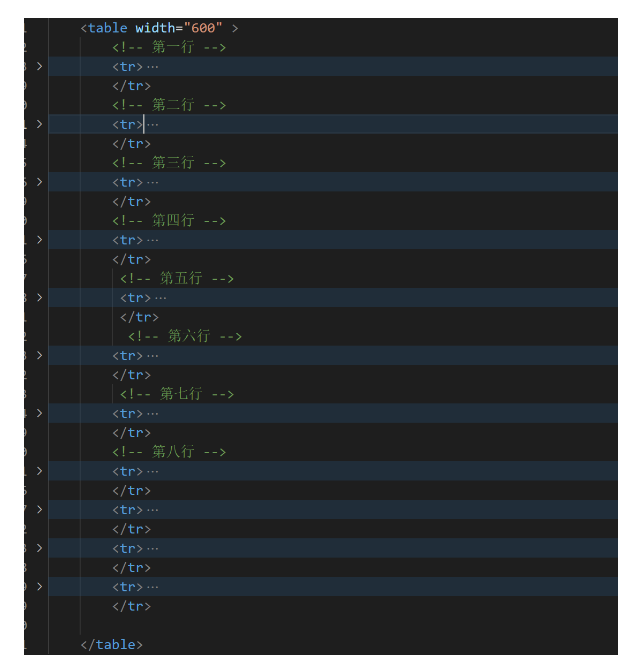Click the ellipsis after <tr> below 第一行
Viewport: 618px width, 660px height.
152,67
